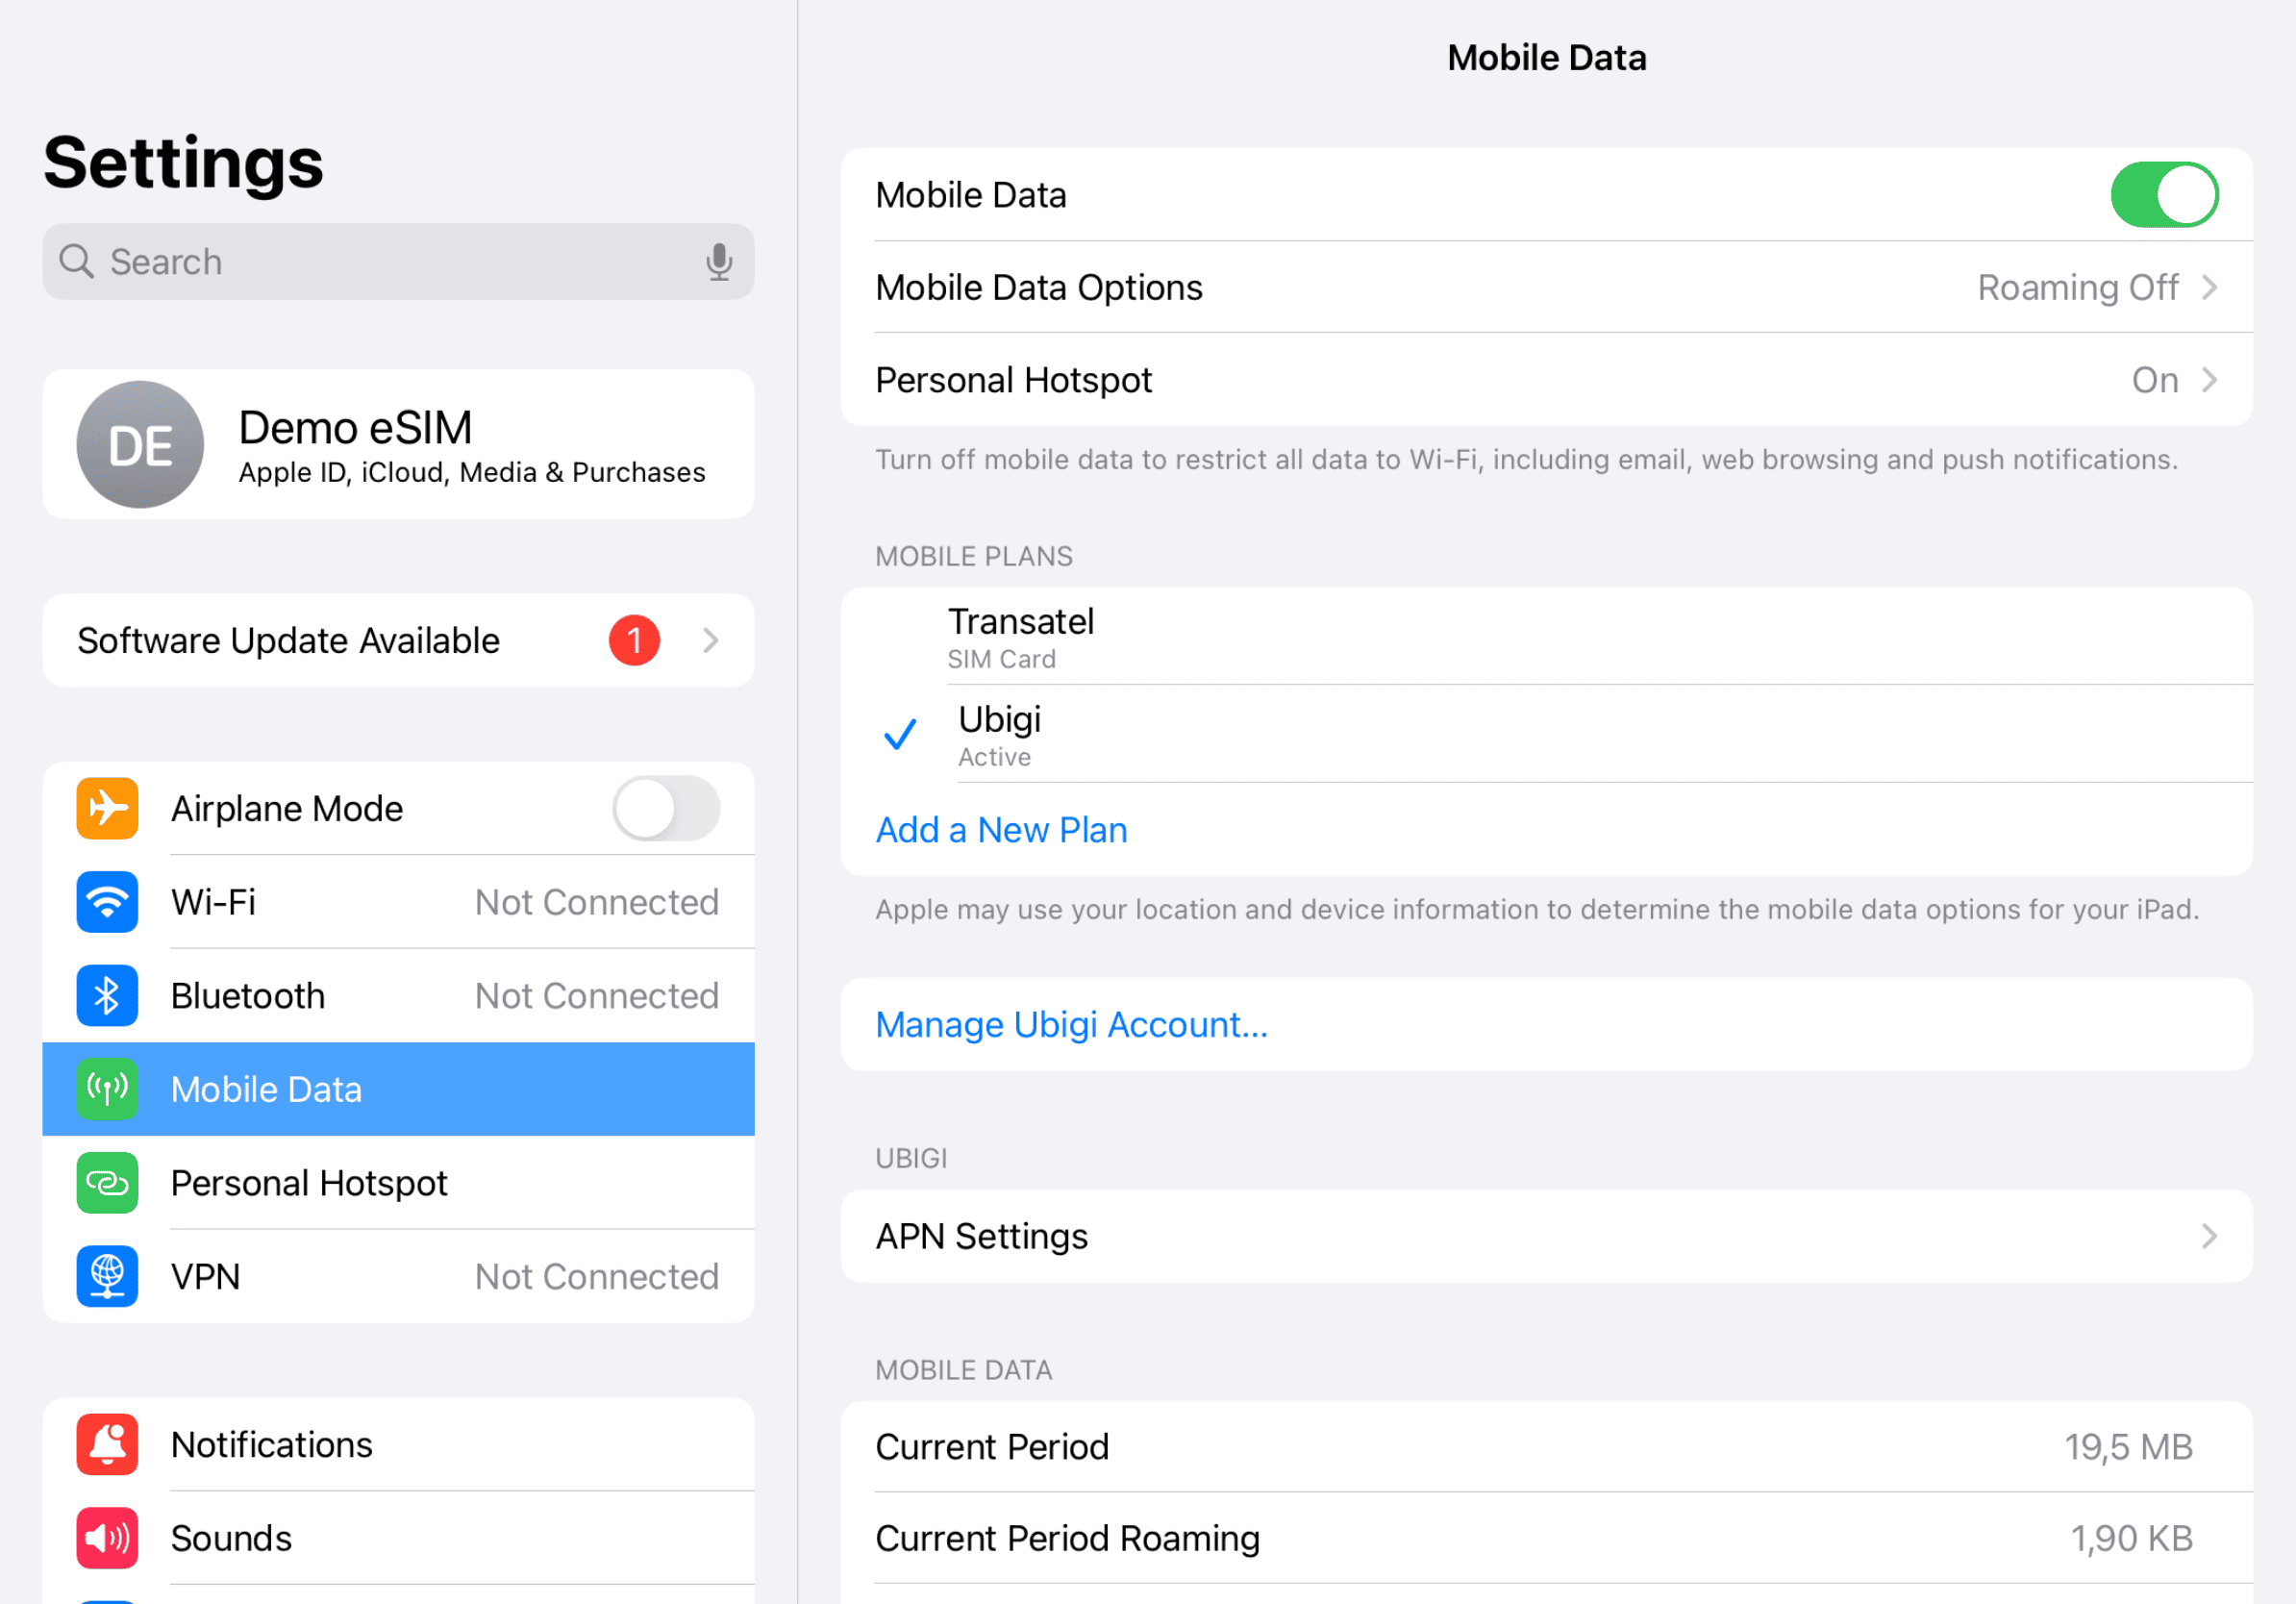This screenshot has width=2296, height=1604.
Task: Tap the On value for Personal Hotspot
Action: tap(2155, 380)
